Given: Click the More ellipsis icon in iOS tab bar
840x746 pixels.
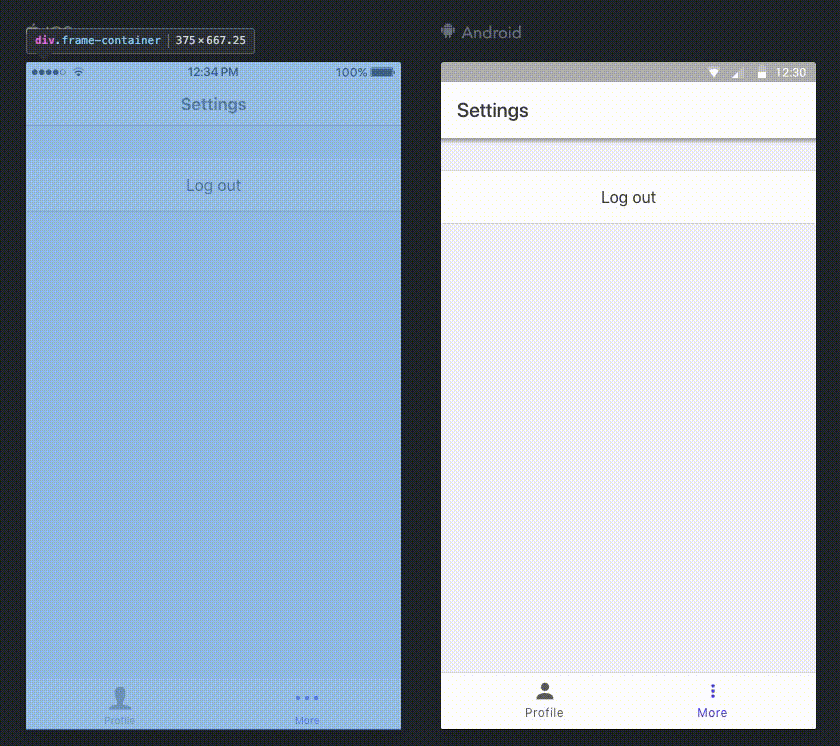Looking at the screenshot, I should [307, 697].
